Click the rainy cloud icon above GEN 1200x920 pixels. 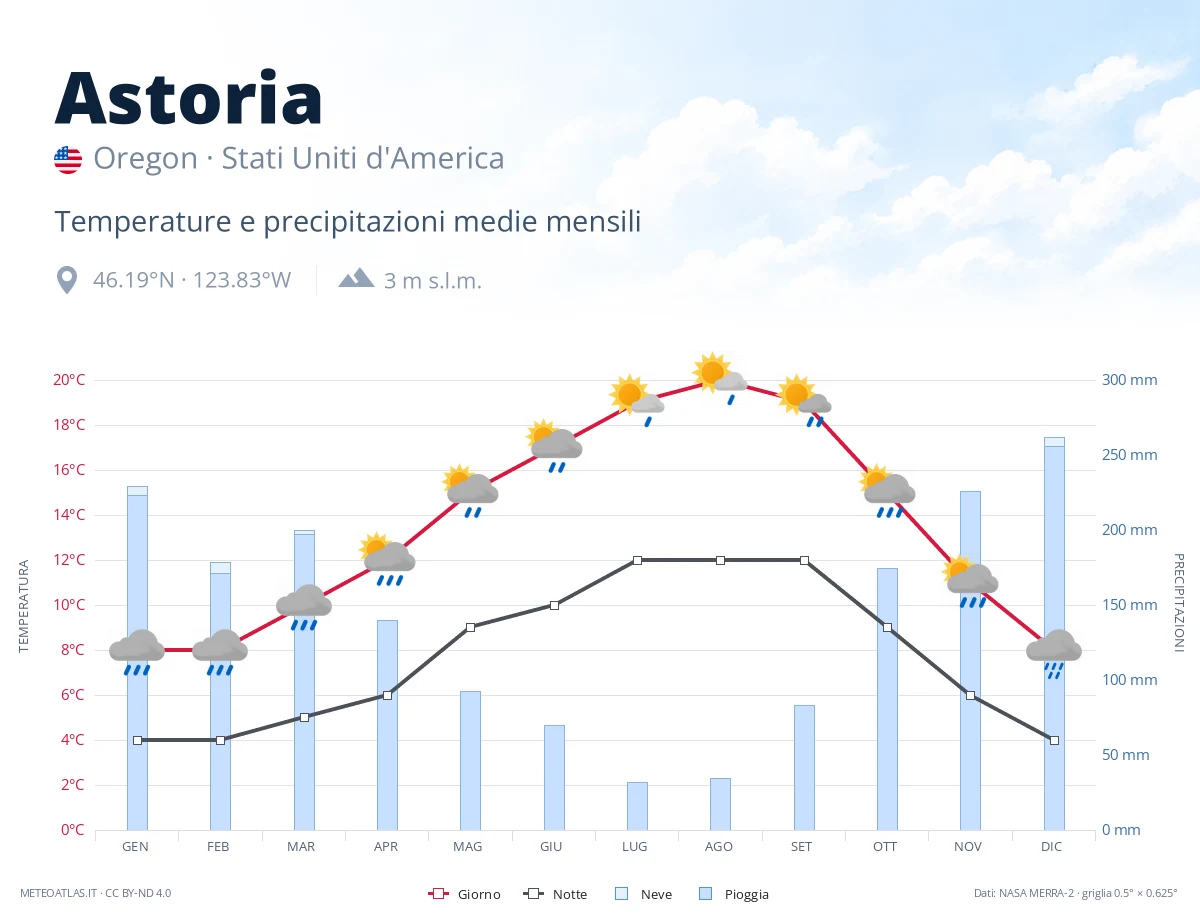coord(137,652)
